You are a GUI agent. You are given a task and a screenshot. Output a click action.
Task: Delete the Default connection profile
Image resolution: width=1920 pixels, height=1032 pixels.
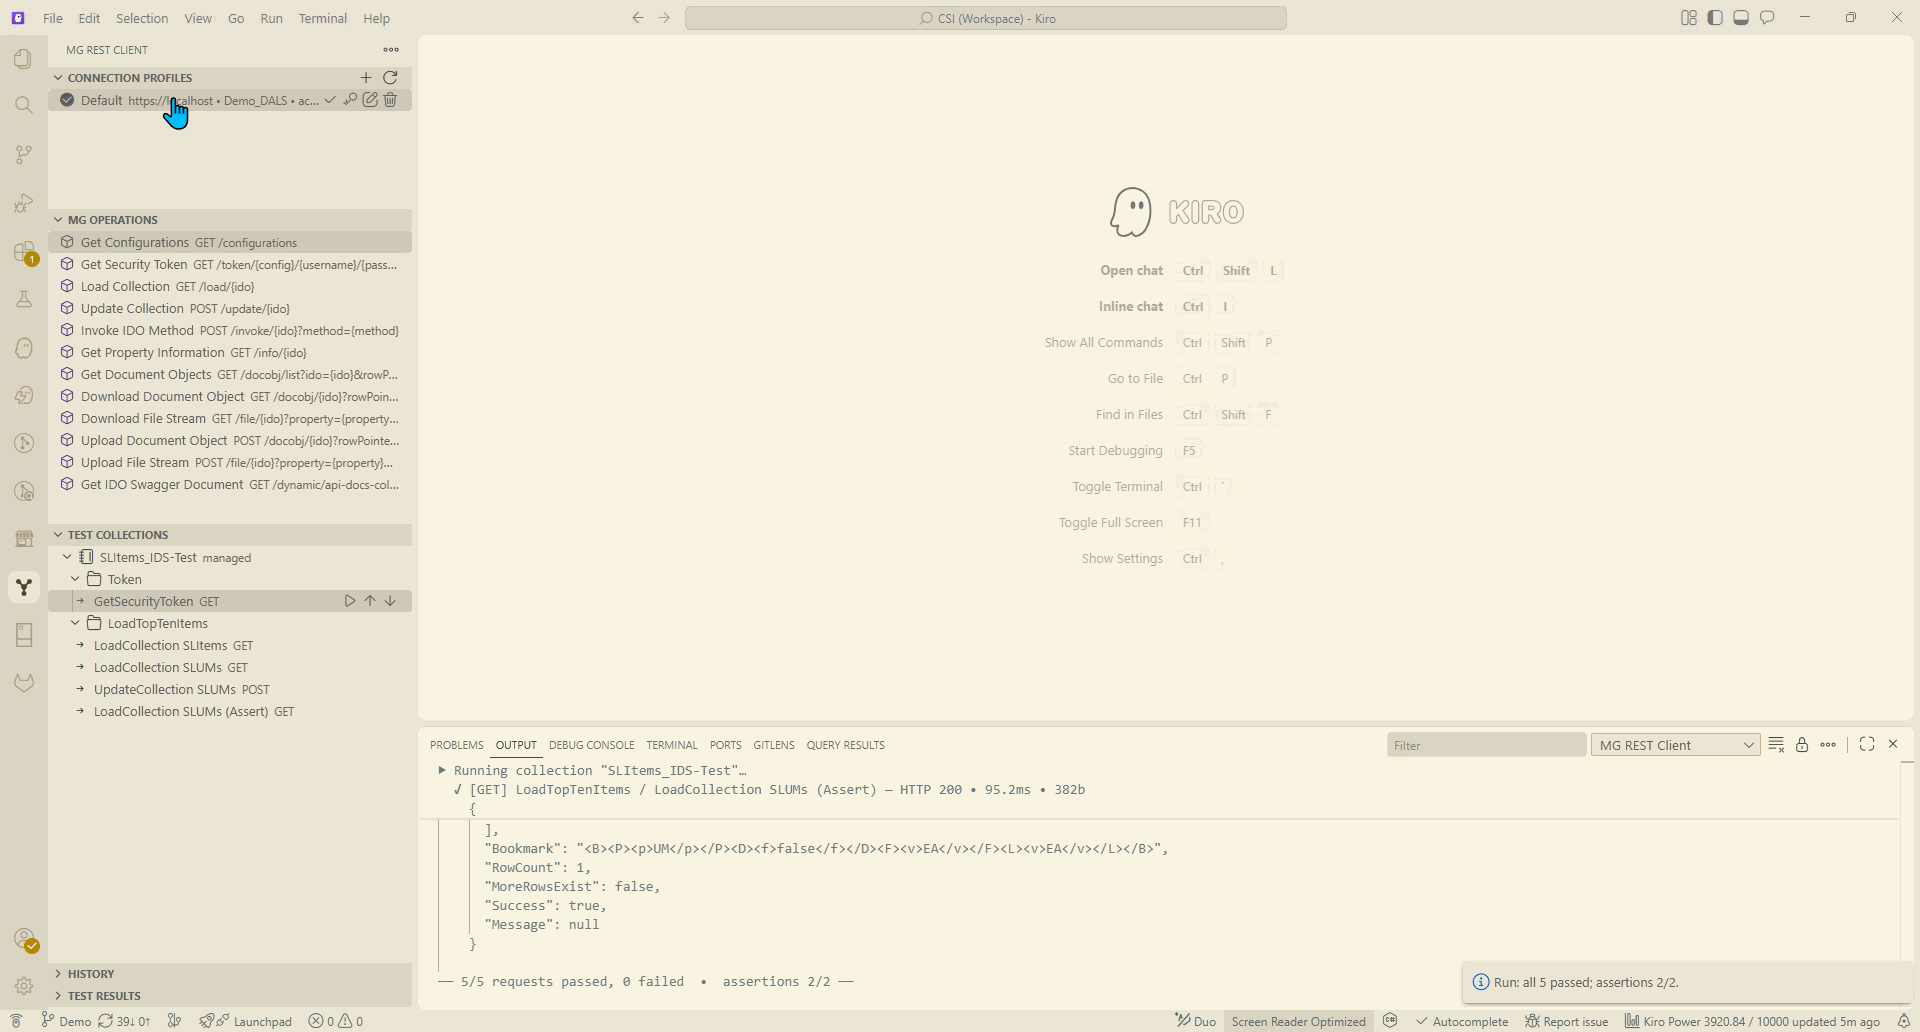pos(390,100)
